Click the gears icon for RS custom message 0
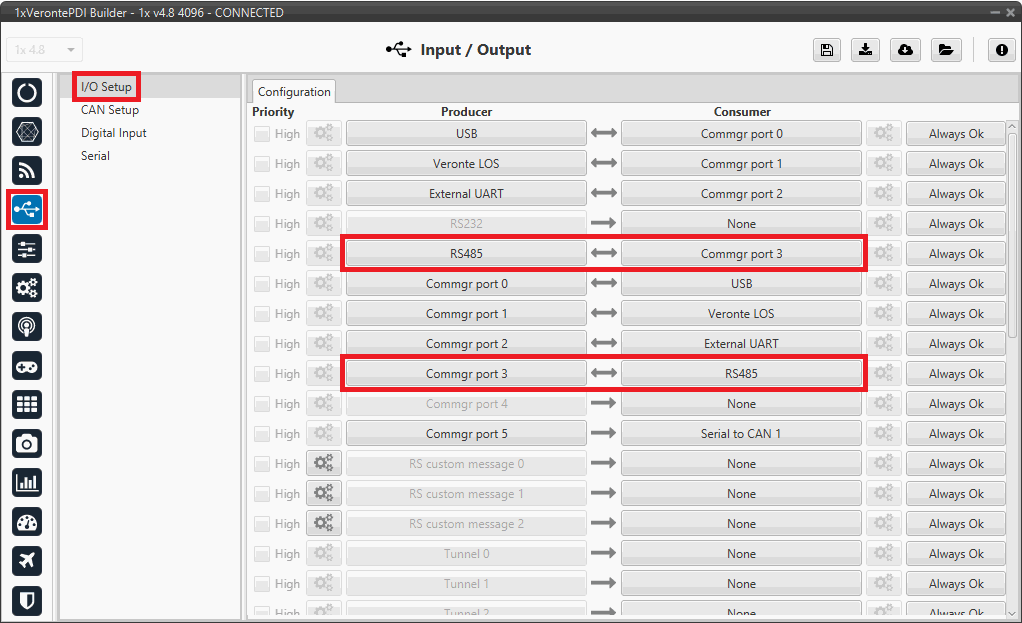The height and width of the screenshot is (623, 1022). (x=324, y=463)
